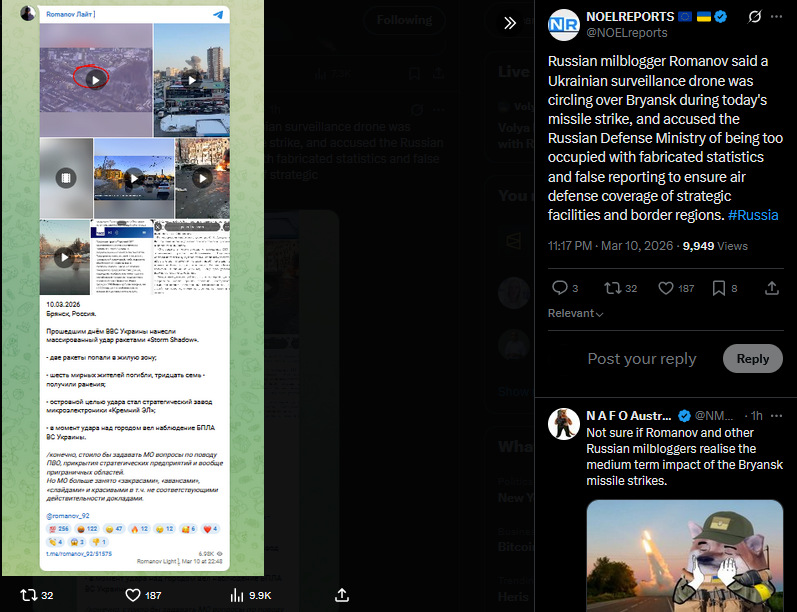797x612 pixels.
Task: Click the verified badge next to NOELREPORTS
Action: (720, 17)
